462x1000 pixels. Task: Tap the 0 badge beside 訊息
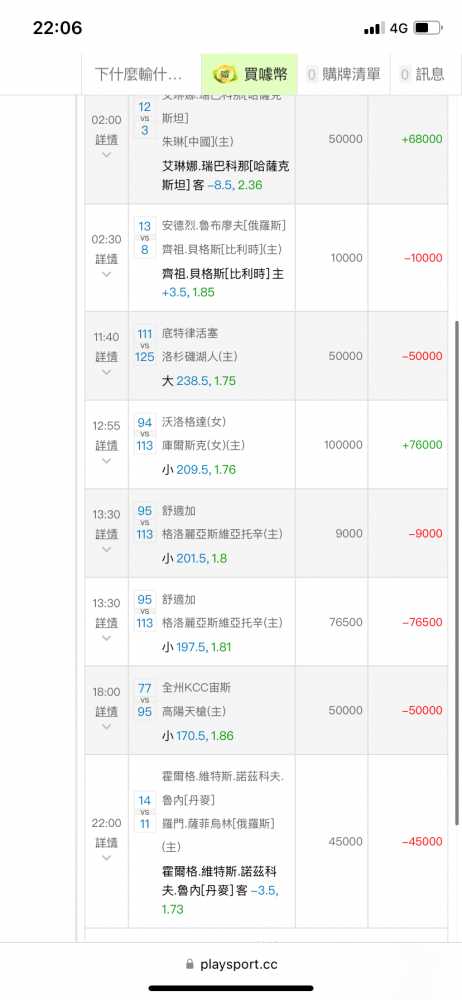(405, 74)
